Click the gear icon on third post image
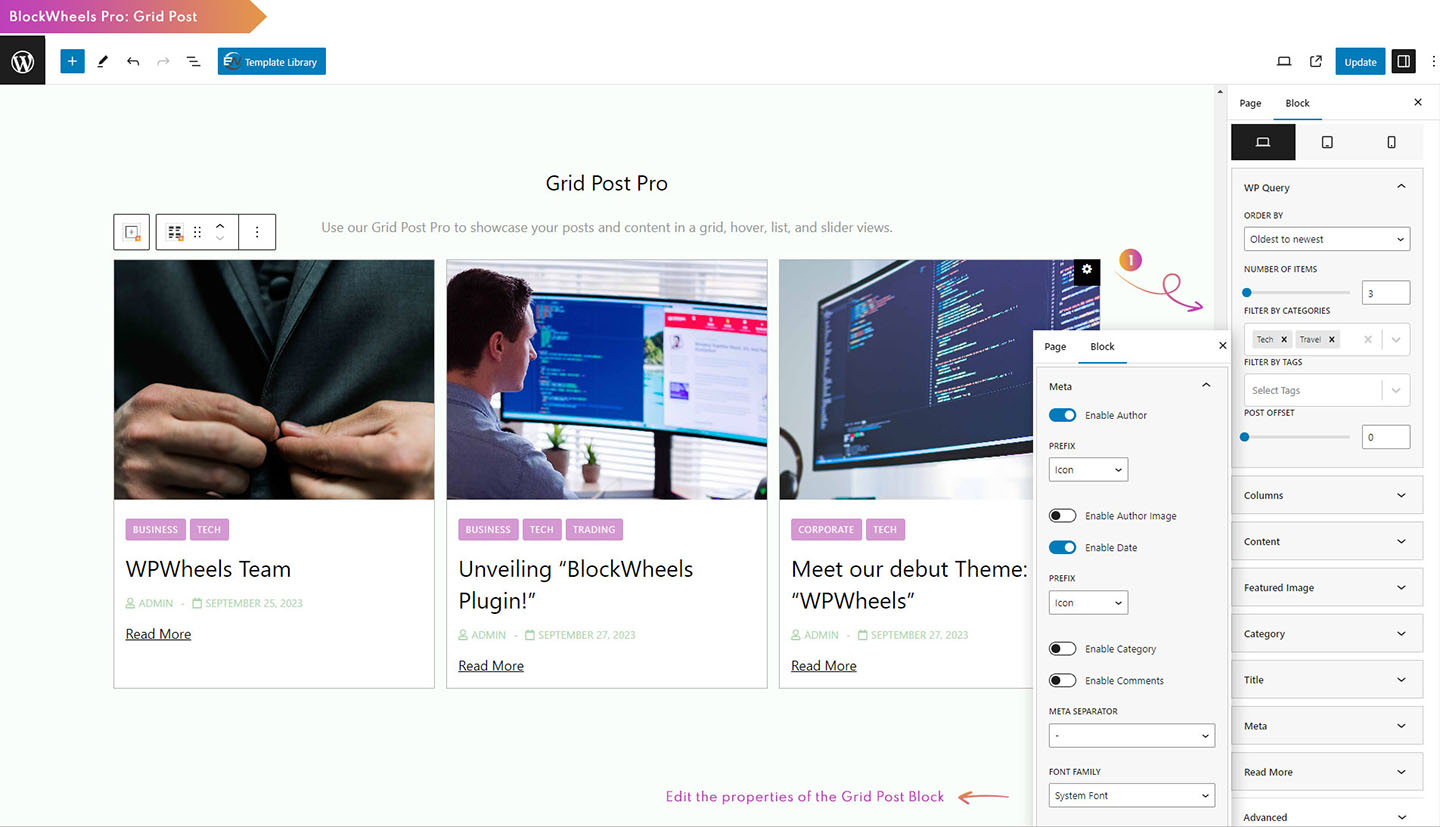 (1087, 270)
